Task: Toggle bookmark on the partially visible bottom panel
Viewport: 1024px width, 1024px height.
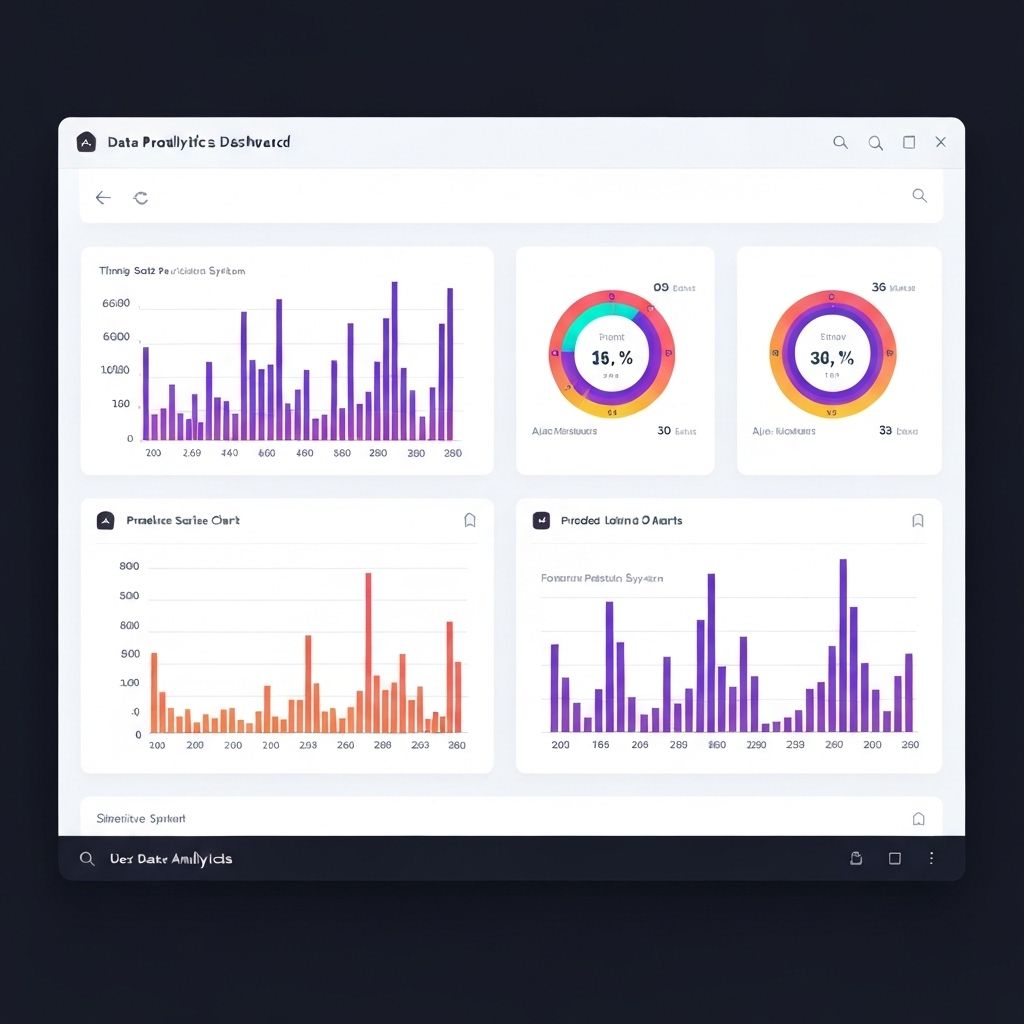Action: 918,818
